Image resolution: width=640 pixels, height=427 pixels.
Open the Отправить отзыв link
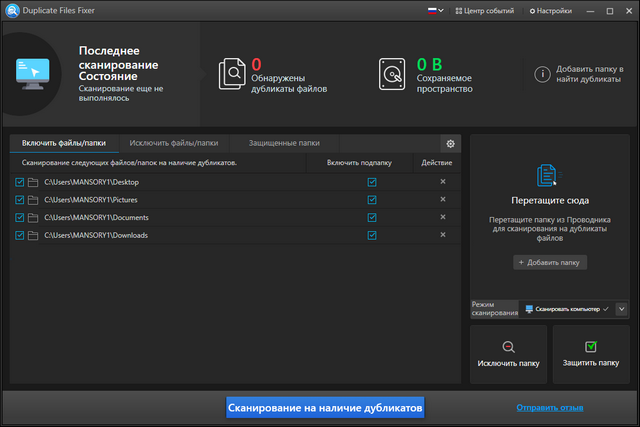pyautogui.click(x=550, y=408)
